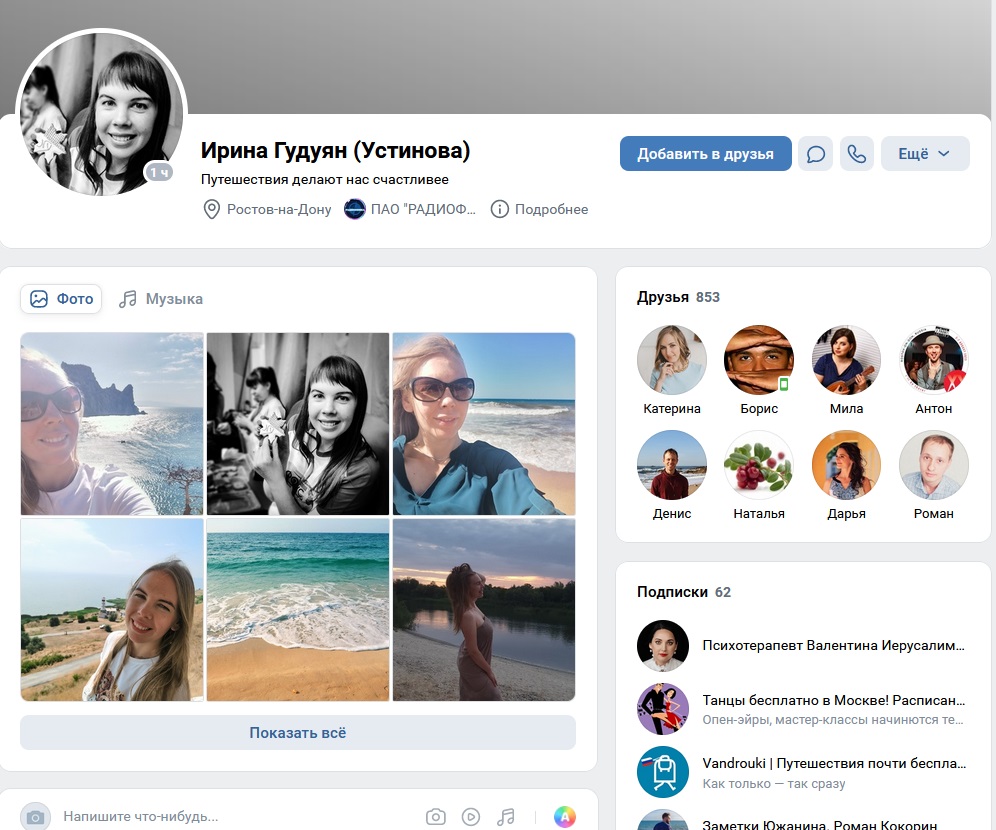Image resolution: width=996 pixels, height=830 pixels.
Task: Open Заметки Южанина. Роман Кокорин page
Action: click(x=819, y=824)
